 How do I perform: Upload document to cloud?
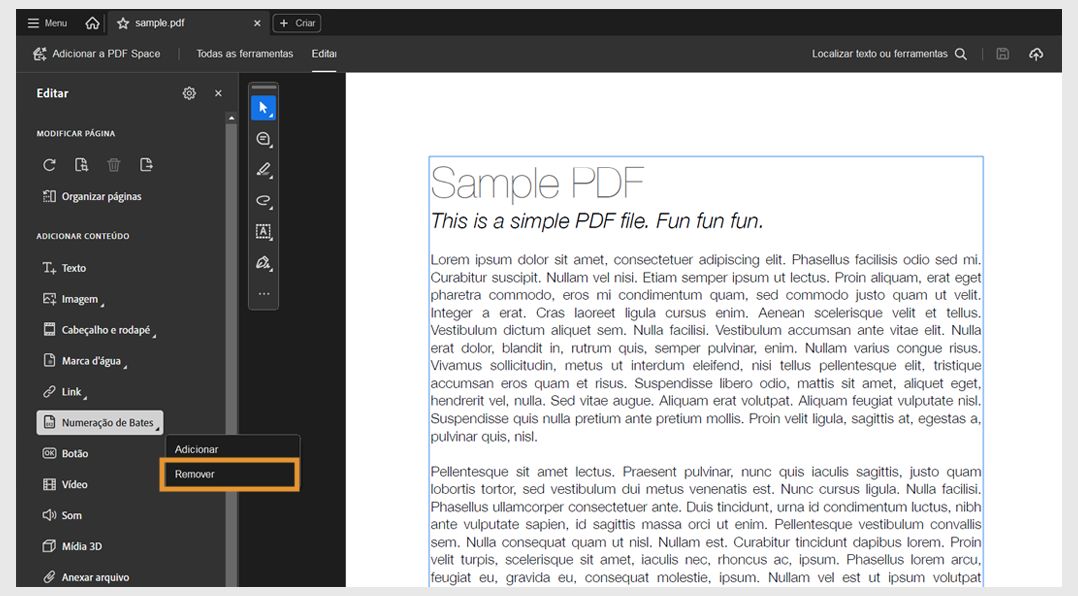pos(1037,54)
